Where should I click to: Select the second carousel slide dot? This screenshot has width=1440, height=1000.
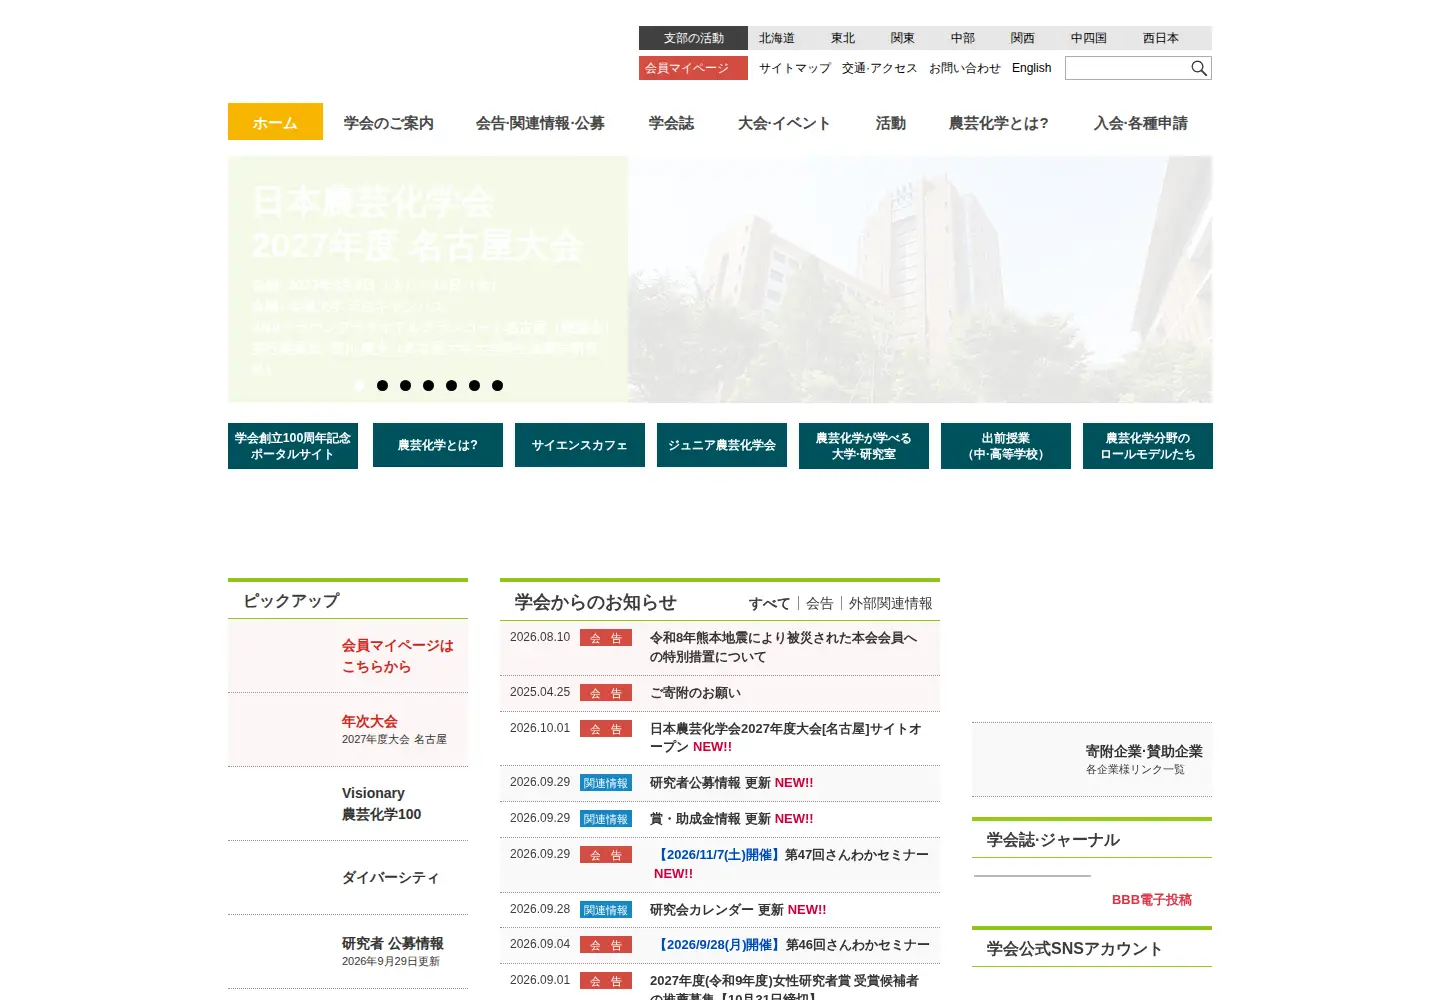coord(382,385)
